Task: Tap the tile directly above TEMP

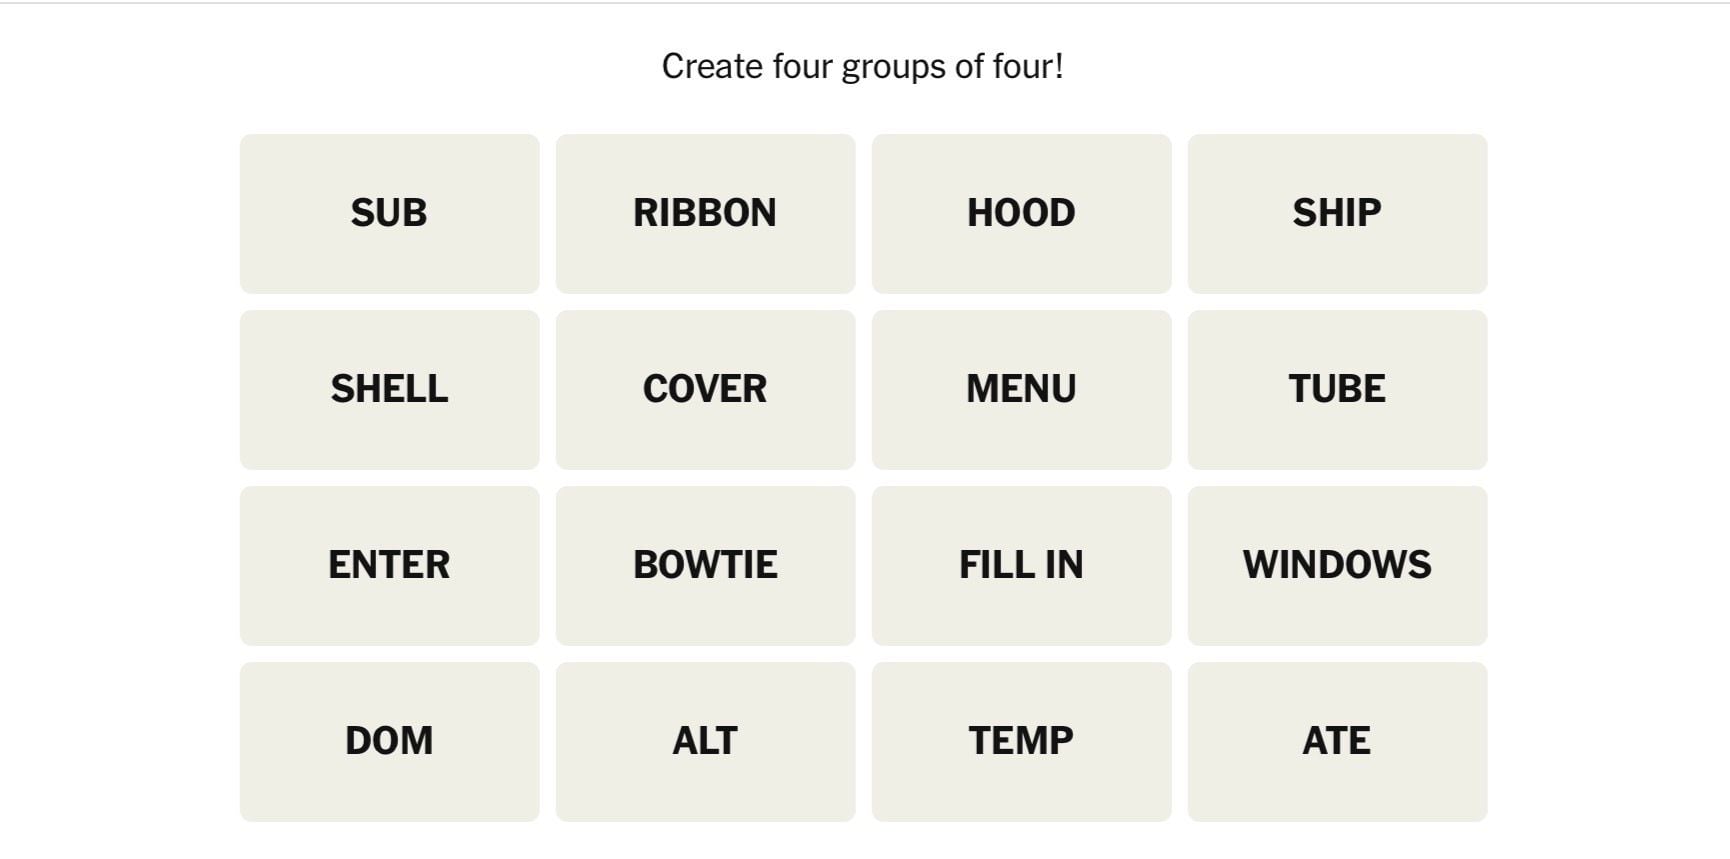Action: [1021, 565]
